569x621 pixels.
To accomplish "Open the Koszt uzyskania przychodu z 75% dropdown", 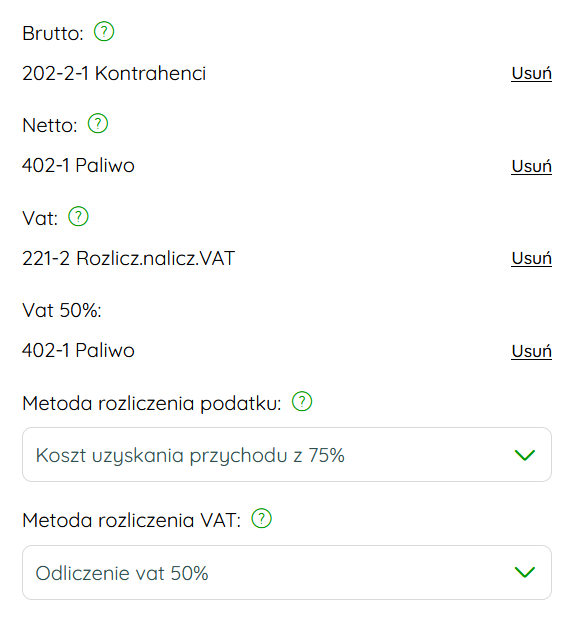I will (287, 455).
